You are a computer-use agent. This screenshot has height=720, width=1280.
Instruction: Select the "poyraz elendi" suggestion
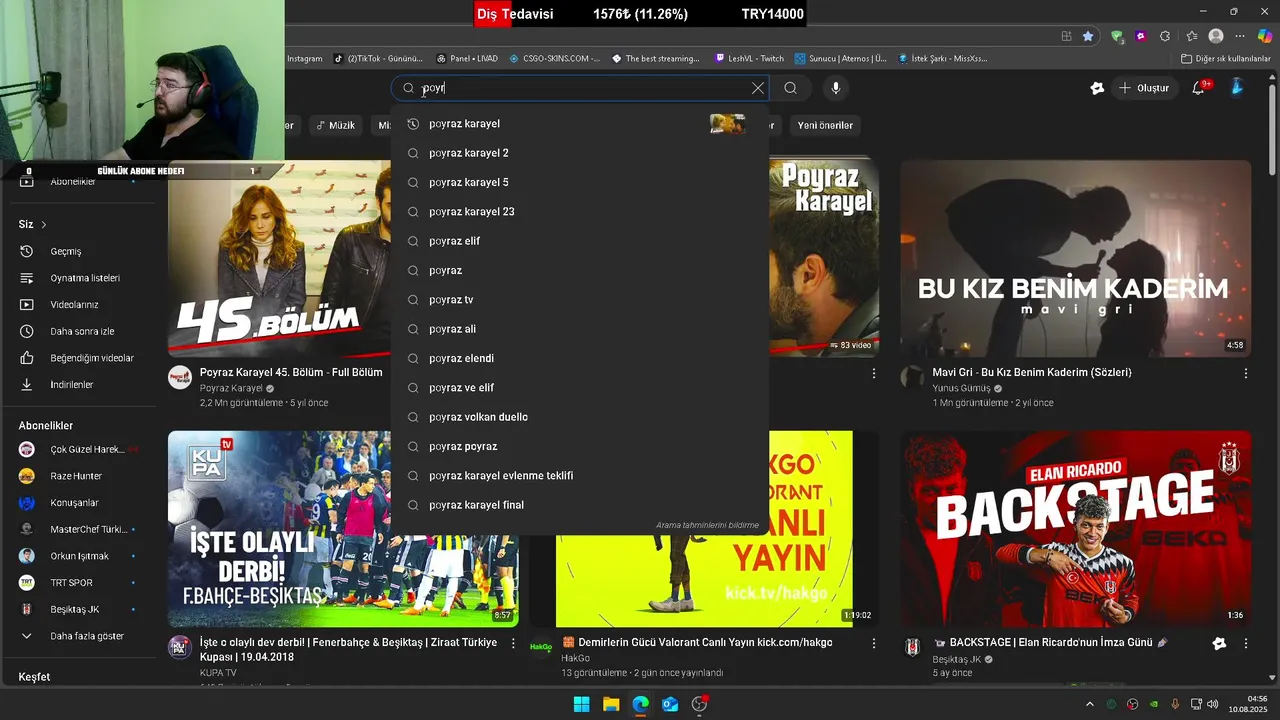pyautogui.click(x=580, y=358)
